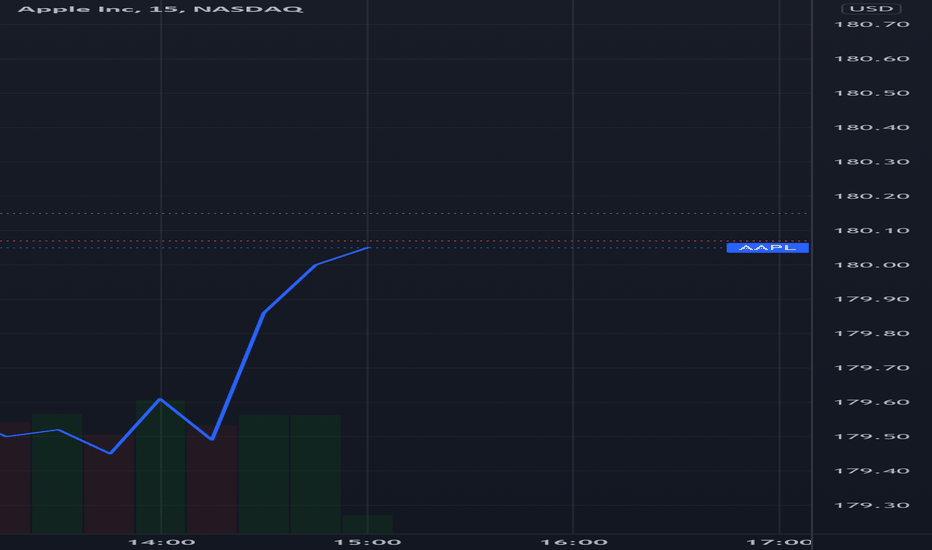Click the blue AAPL price label

(x=767, y=248)
